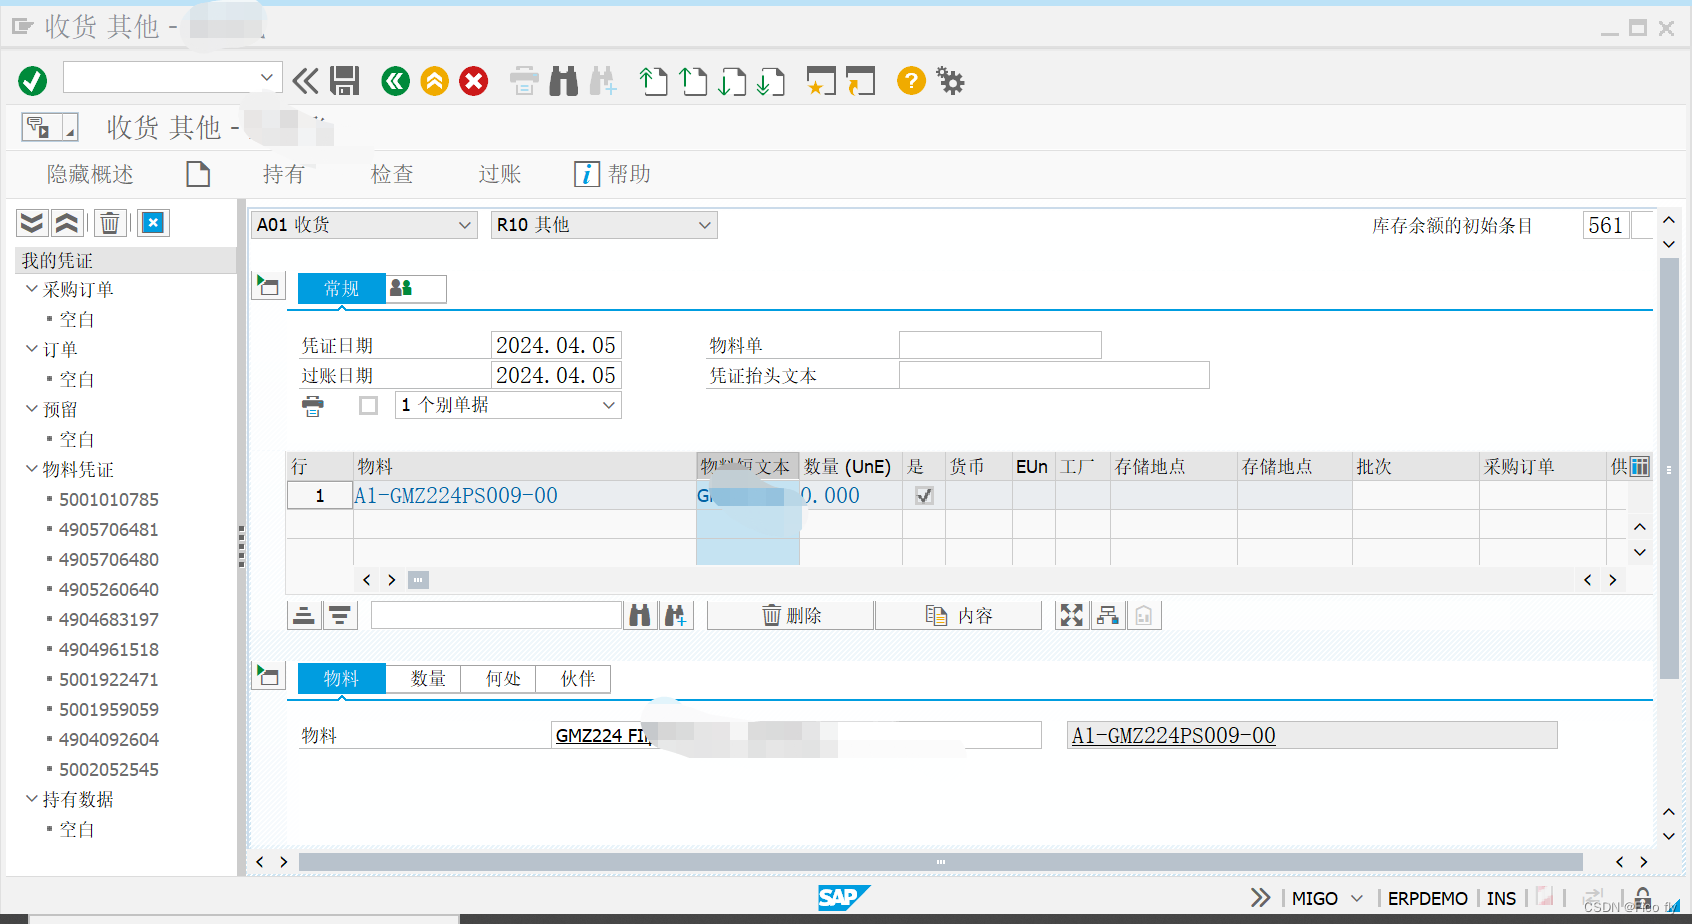1692x924 pixels.
Task: Maximize the item table with the fullscreen icon
Action: coord(1071,615)
